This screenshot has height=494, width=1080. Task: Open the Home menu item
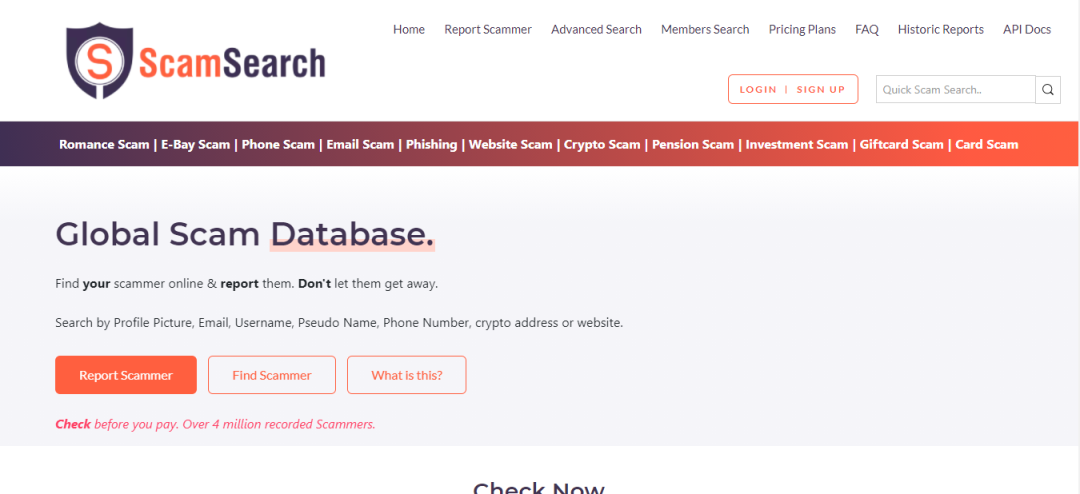[409, 30]
